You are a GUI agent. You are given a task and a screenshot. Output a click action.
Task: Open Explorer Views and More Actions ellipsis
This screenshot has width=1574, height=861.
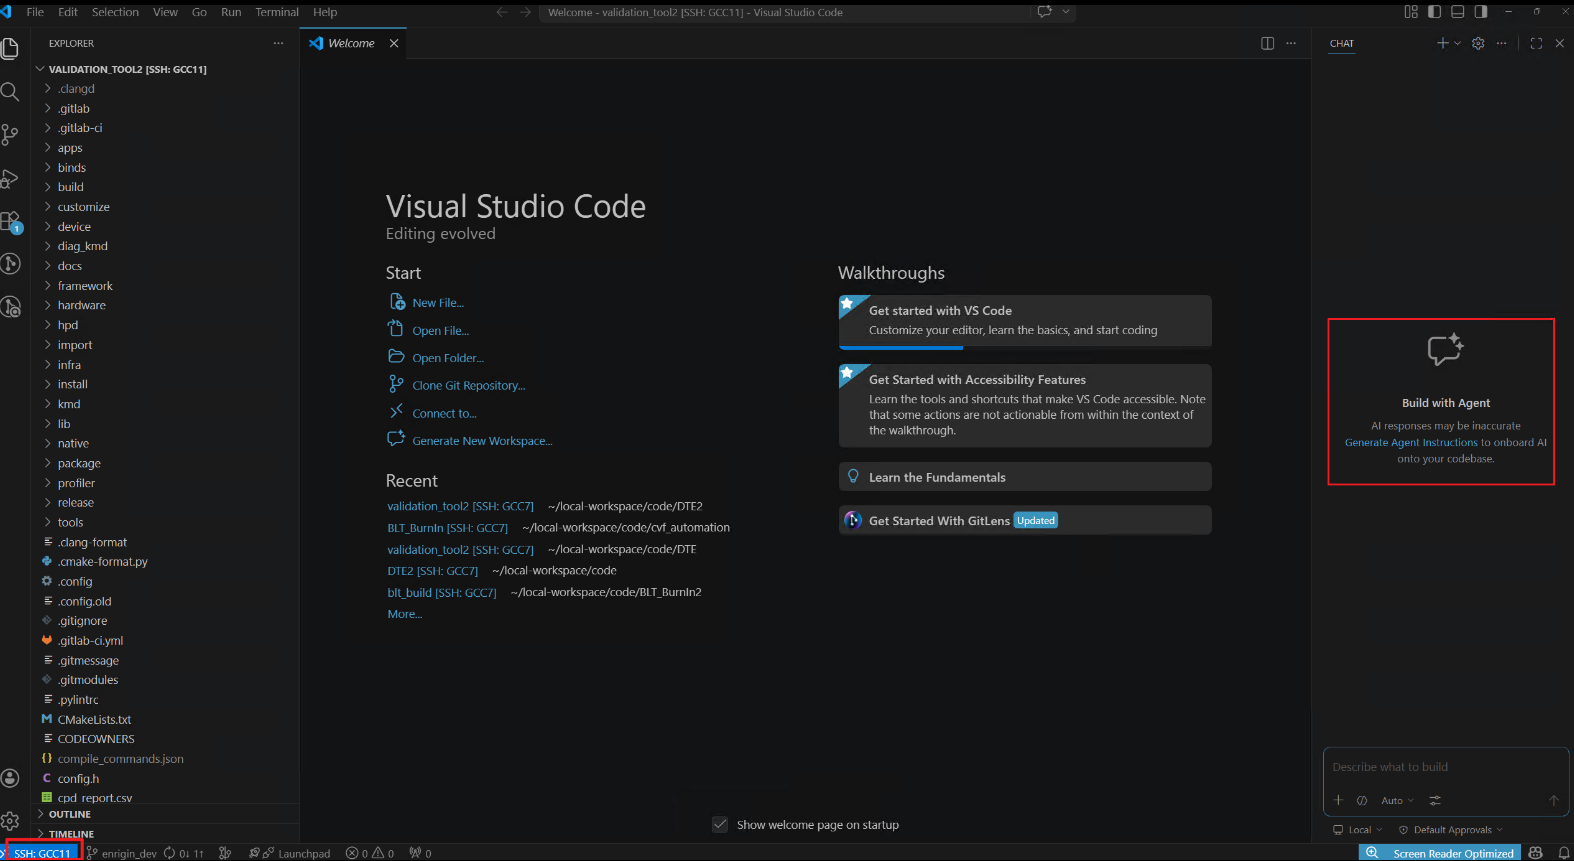278,43
